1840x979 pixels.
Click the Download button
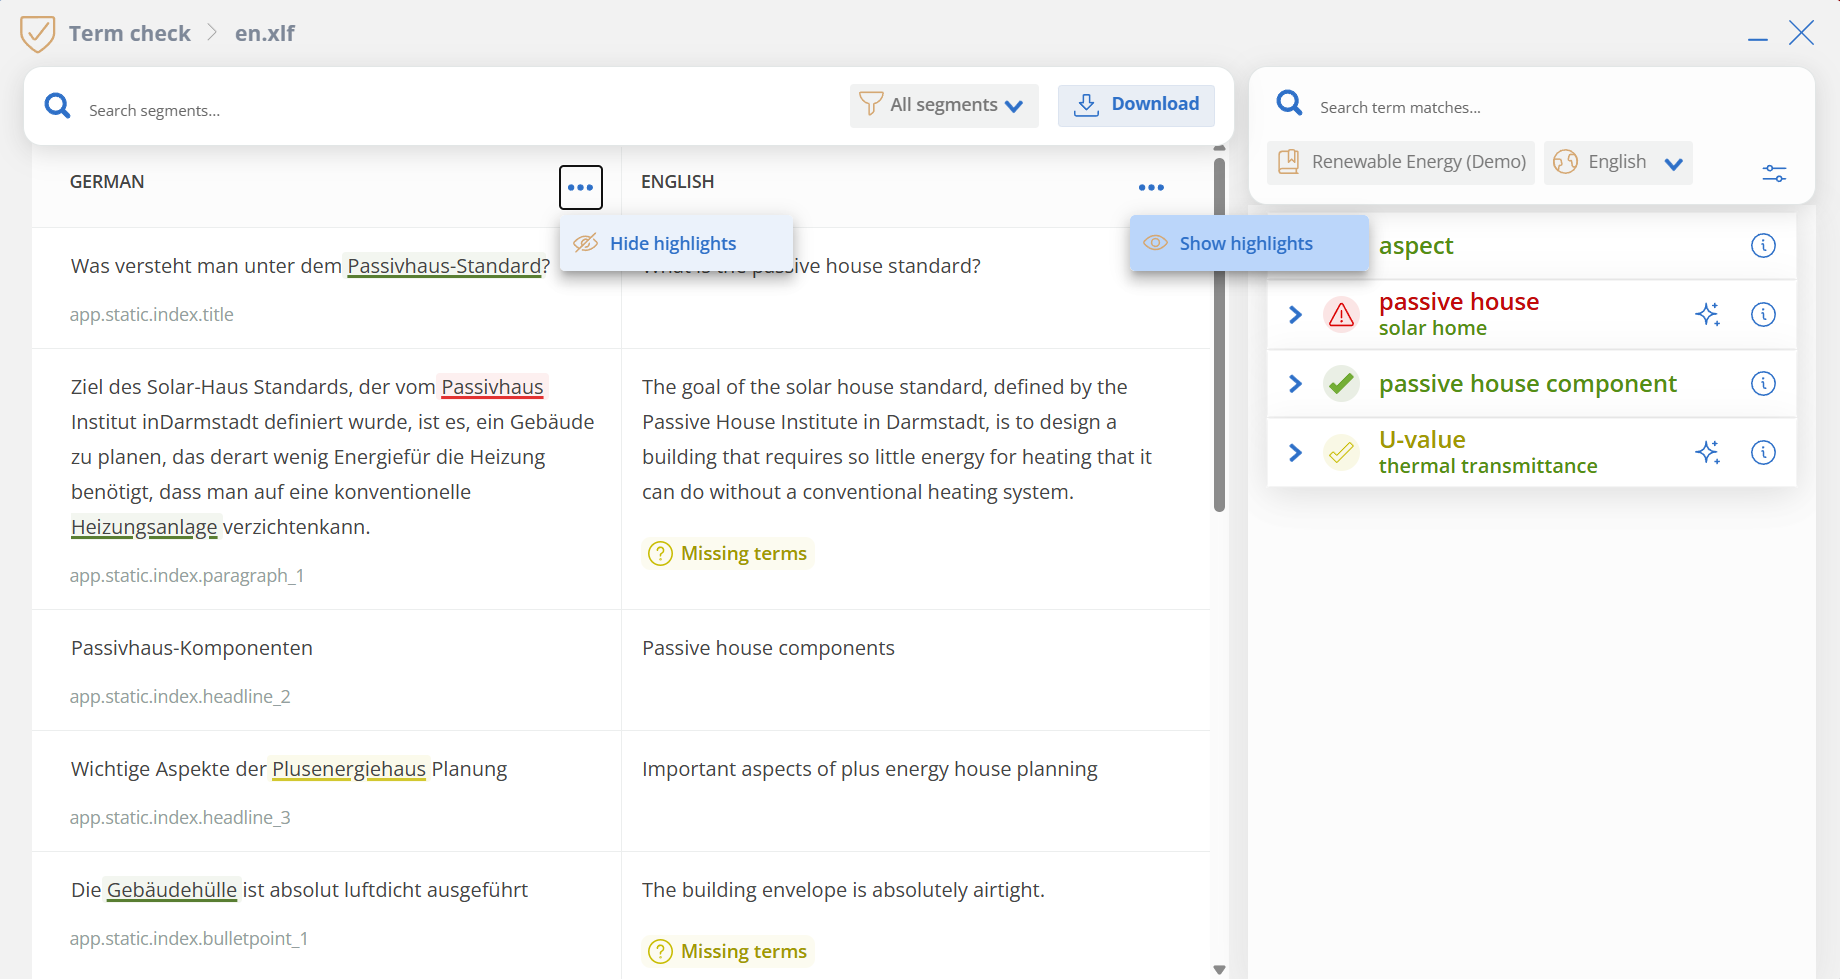(x=1136, y=105)
